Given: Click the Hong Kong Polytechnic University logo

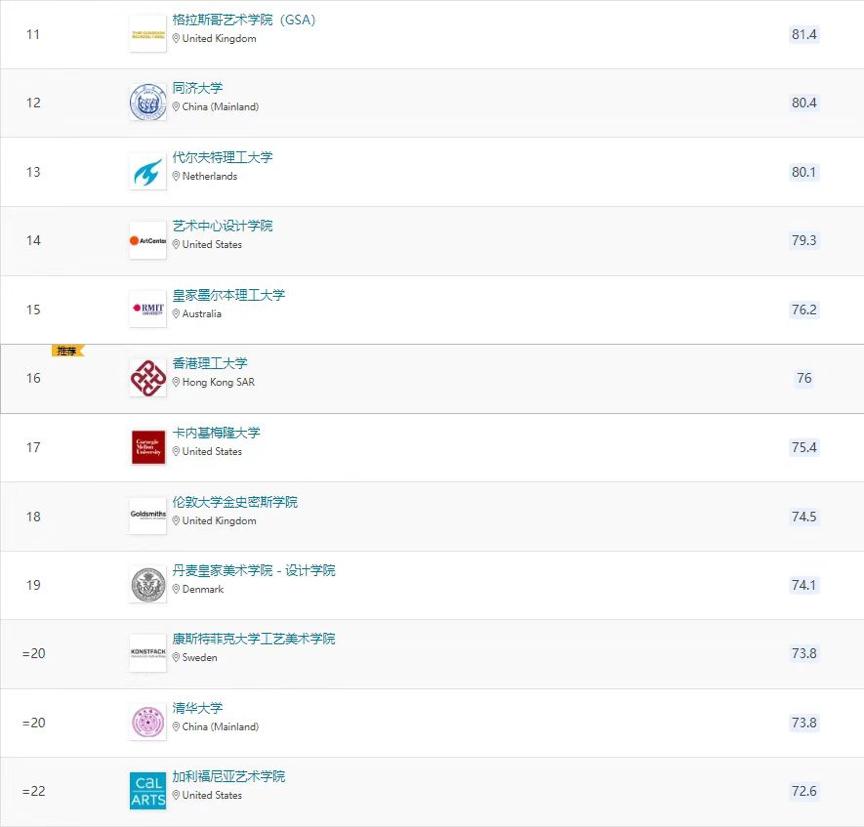Looking at the screenshot, I should click(148, 378).
